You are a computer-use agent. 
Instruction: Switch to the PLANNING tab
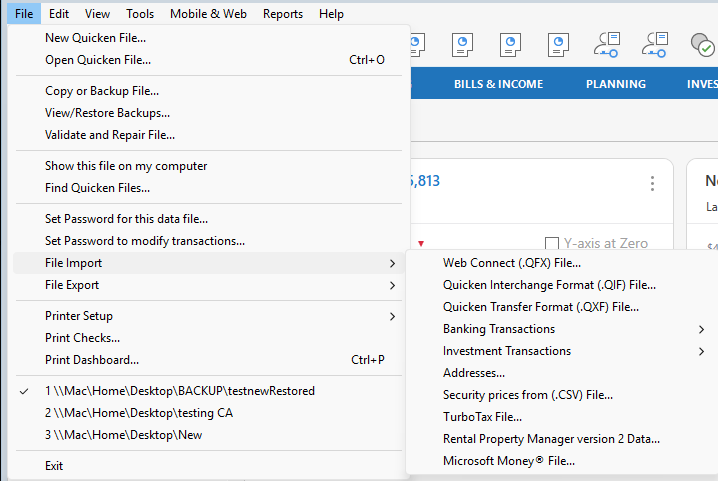(x=616, y=84)
